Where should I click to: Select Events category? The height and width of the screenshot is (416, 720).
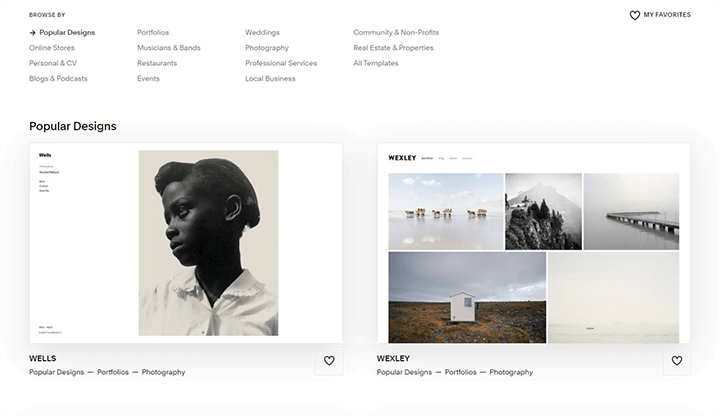pyautogui.click(x=148, y=79)
